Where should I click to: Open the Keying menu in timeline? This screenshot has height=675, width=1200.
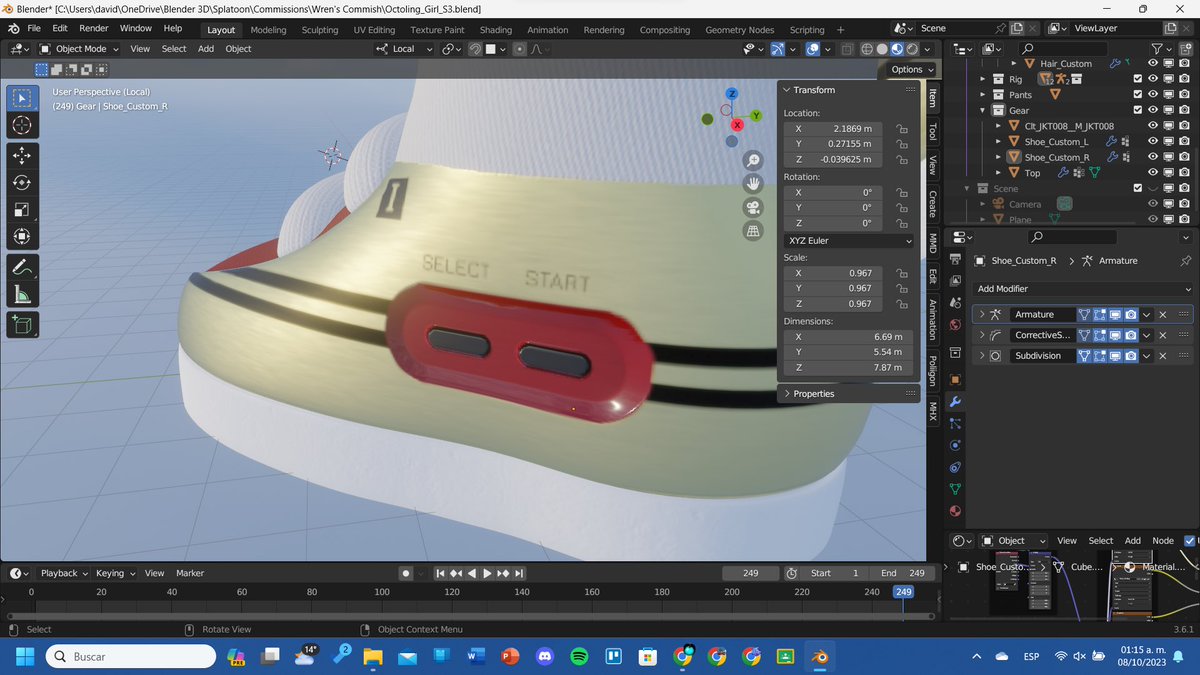[114, 573]
